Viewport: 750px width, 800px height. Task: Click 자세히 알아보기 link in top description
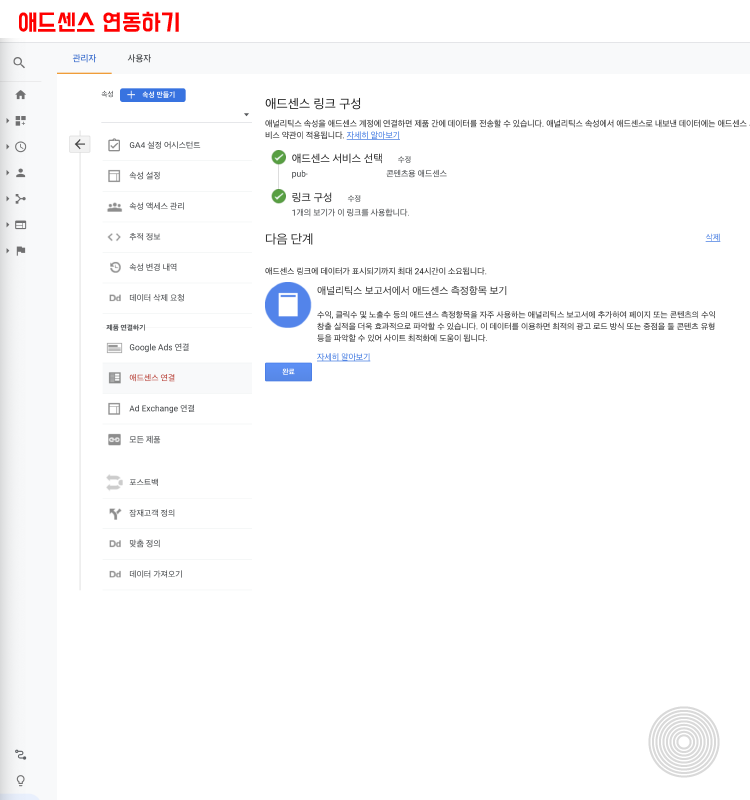(373, 135)
